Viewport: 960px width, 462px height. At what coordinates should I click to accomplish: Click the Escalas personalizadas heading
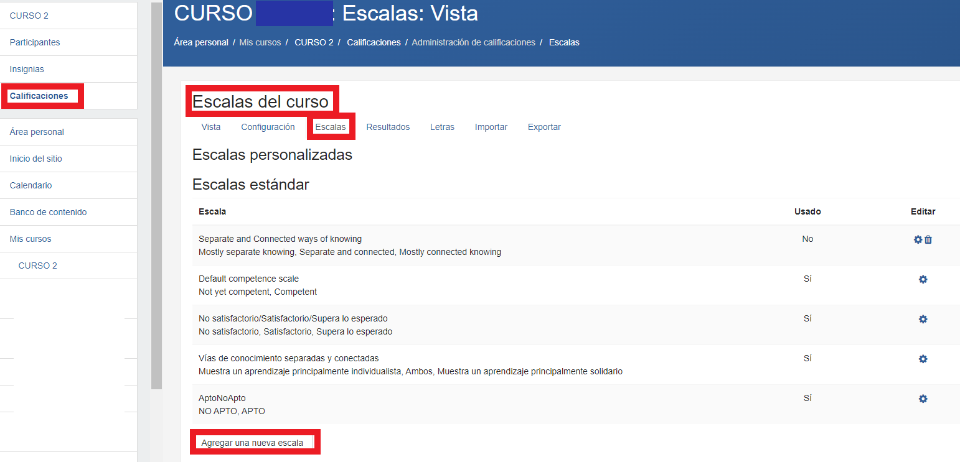(272, 155)
